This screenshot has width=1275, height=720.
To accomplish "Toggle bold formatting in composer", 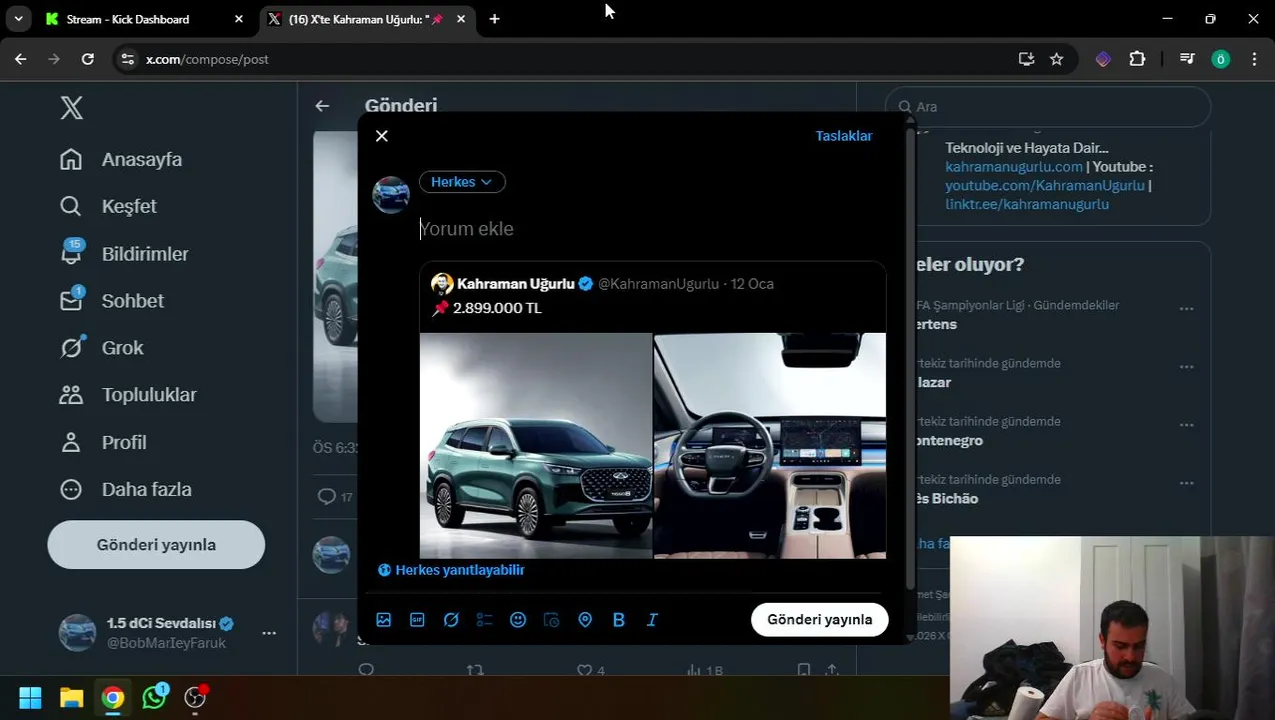I will pyautogui.click(x=619, y=620).
